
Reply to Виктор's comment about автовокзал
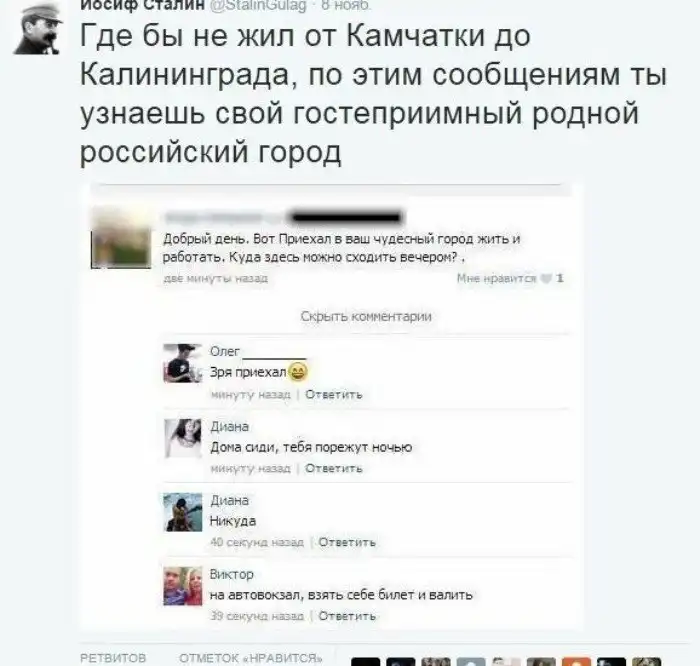click(x=347, y=616)
